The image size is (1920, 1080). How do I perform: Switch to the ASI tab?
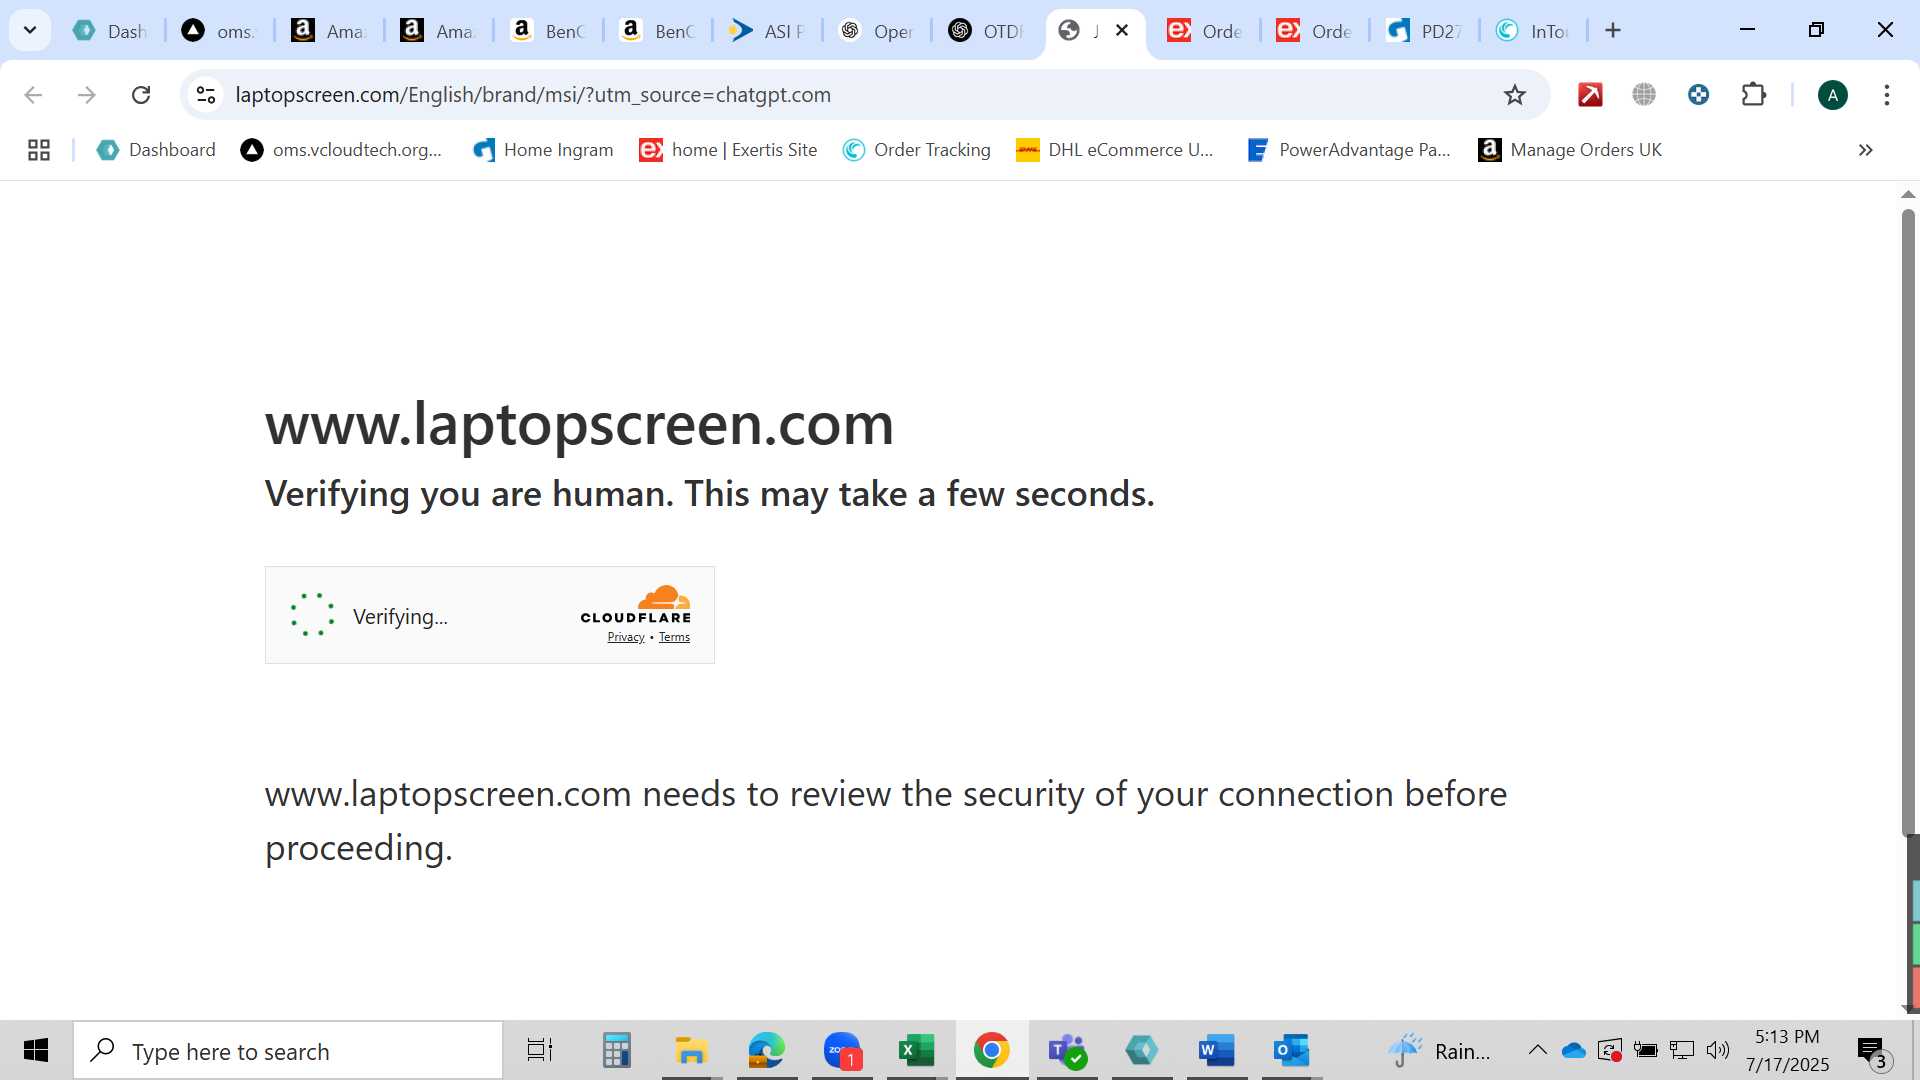(766, 31)
